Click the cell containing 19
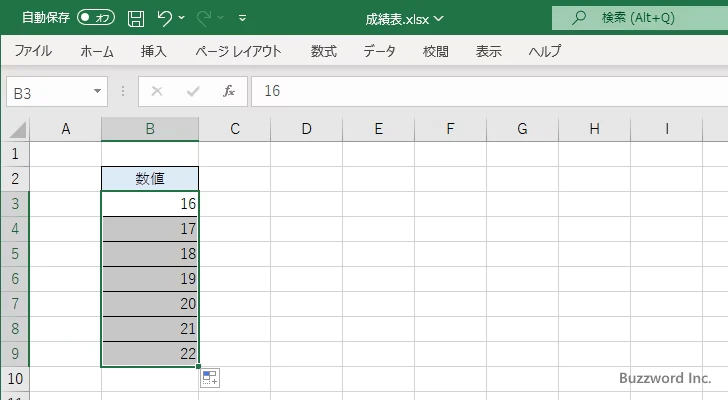Viewport: 728px width, 400px height. coord(150,279)
